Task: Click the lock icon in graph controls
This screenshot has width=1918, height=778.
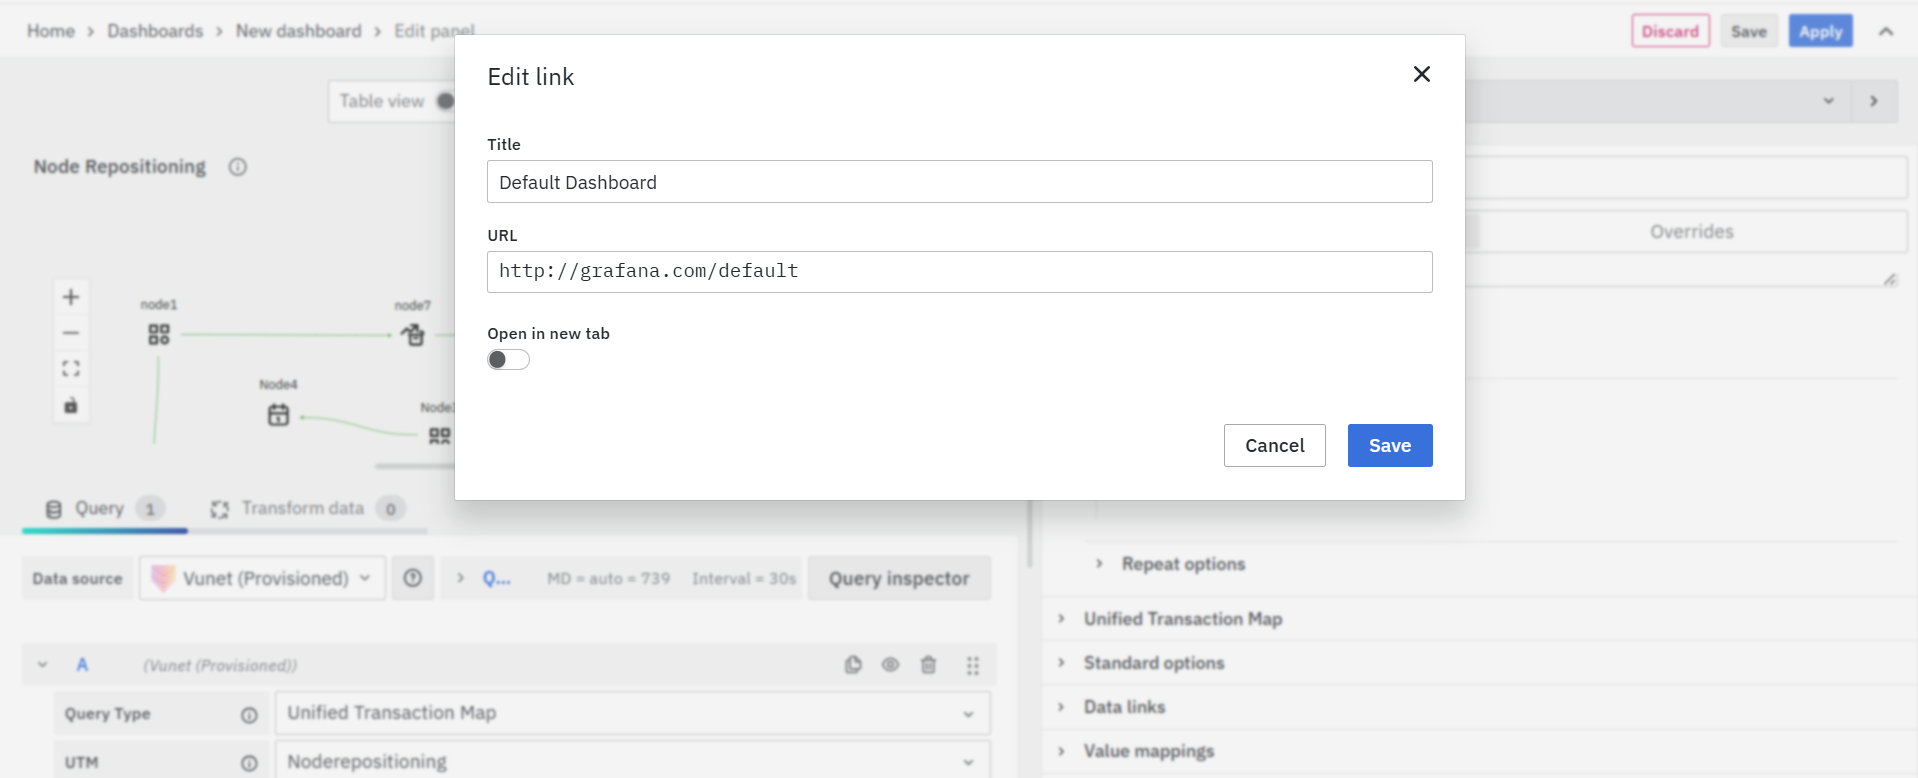Action: click(71, 405)
